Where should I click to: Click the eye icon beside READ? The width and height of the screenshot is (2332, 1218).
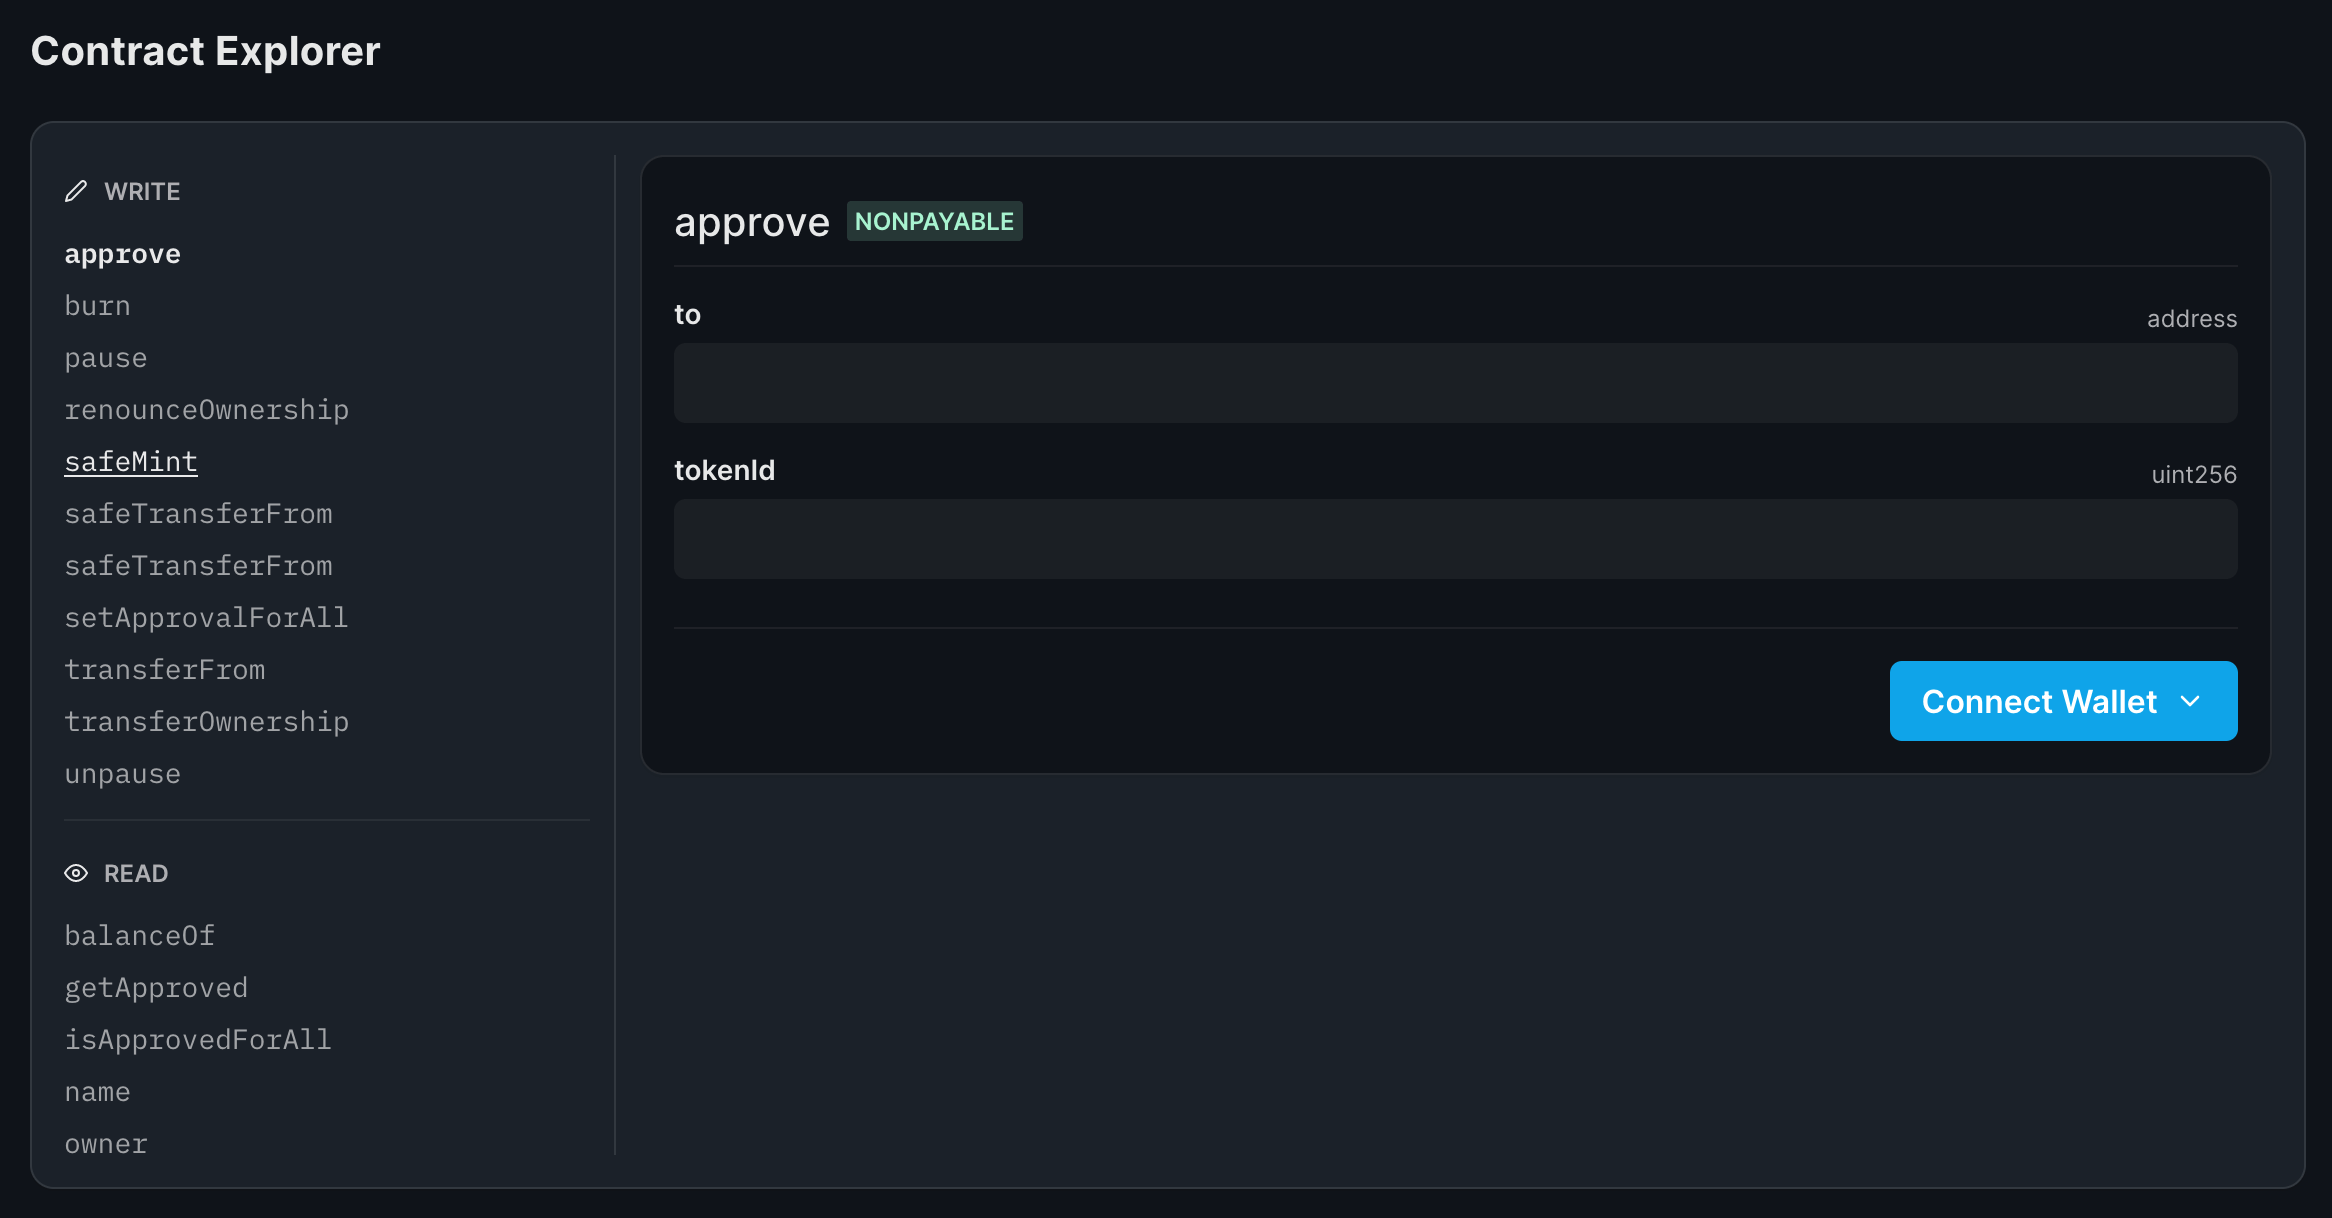(x=77, y=873)
